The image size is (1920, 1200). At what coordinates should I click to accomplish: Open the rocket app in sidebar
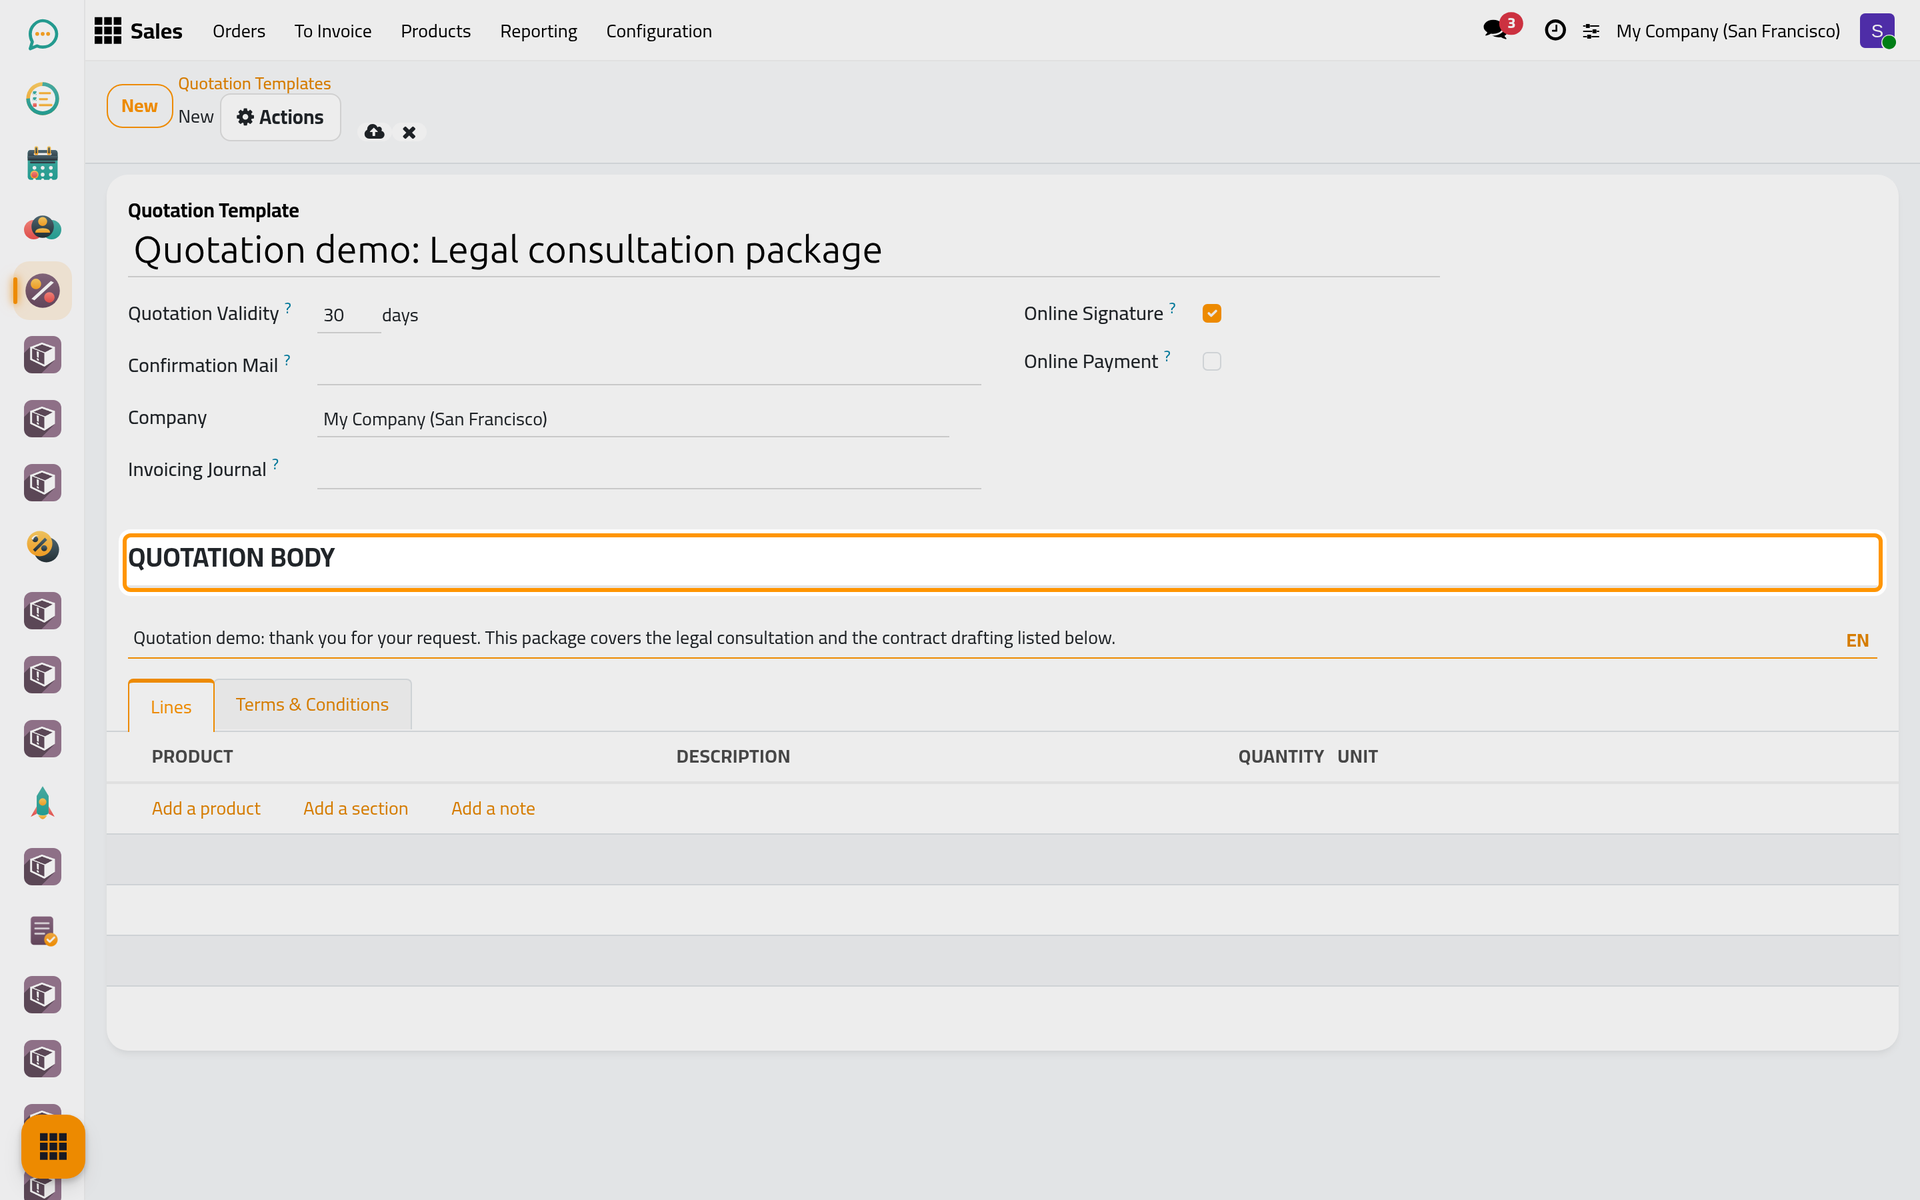pos(42,803)
